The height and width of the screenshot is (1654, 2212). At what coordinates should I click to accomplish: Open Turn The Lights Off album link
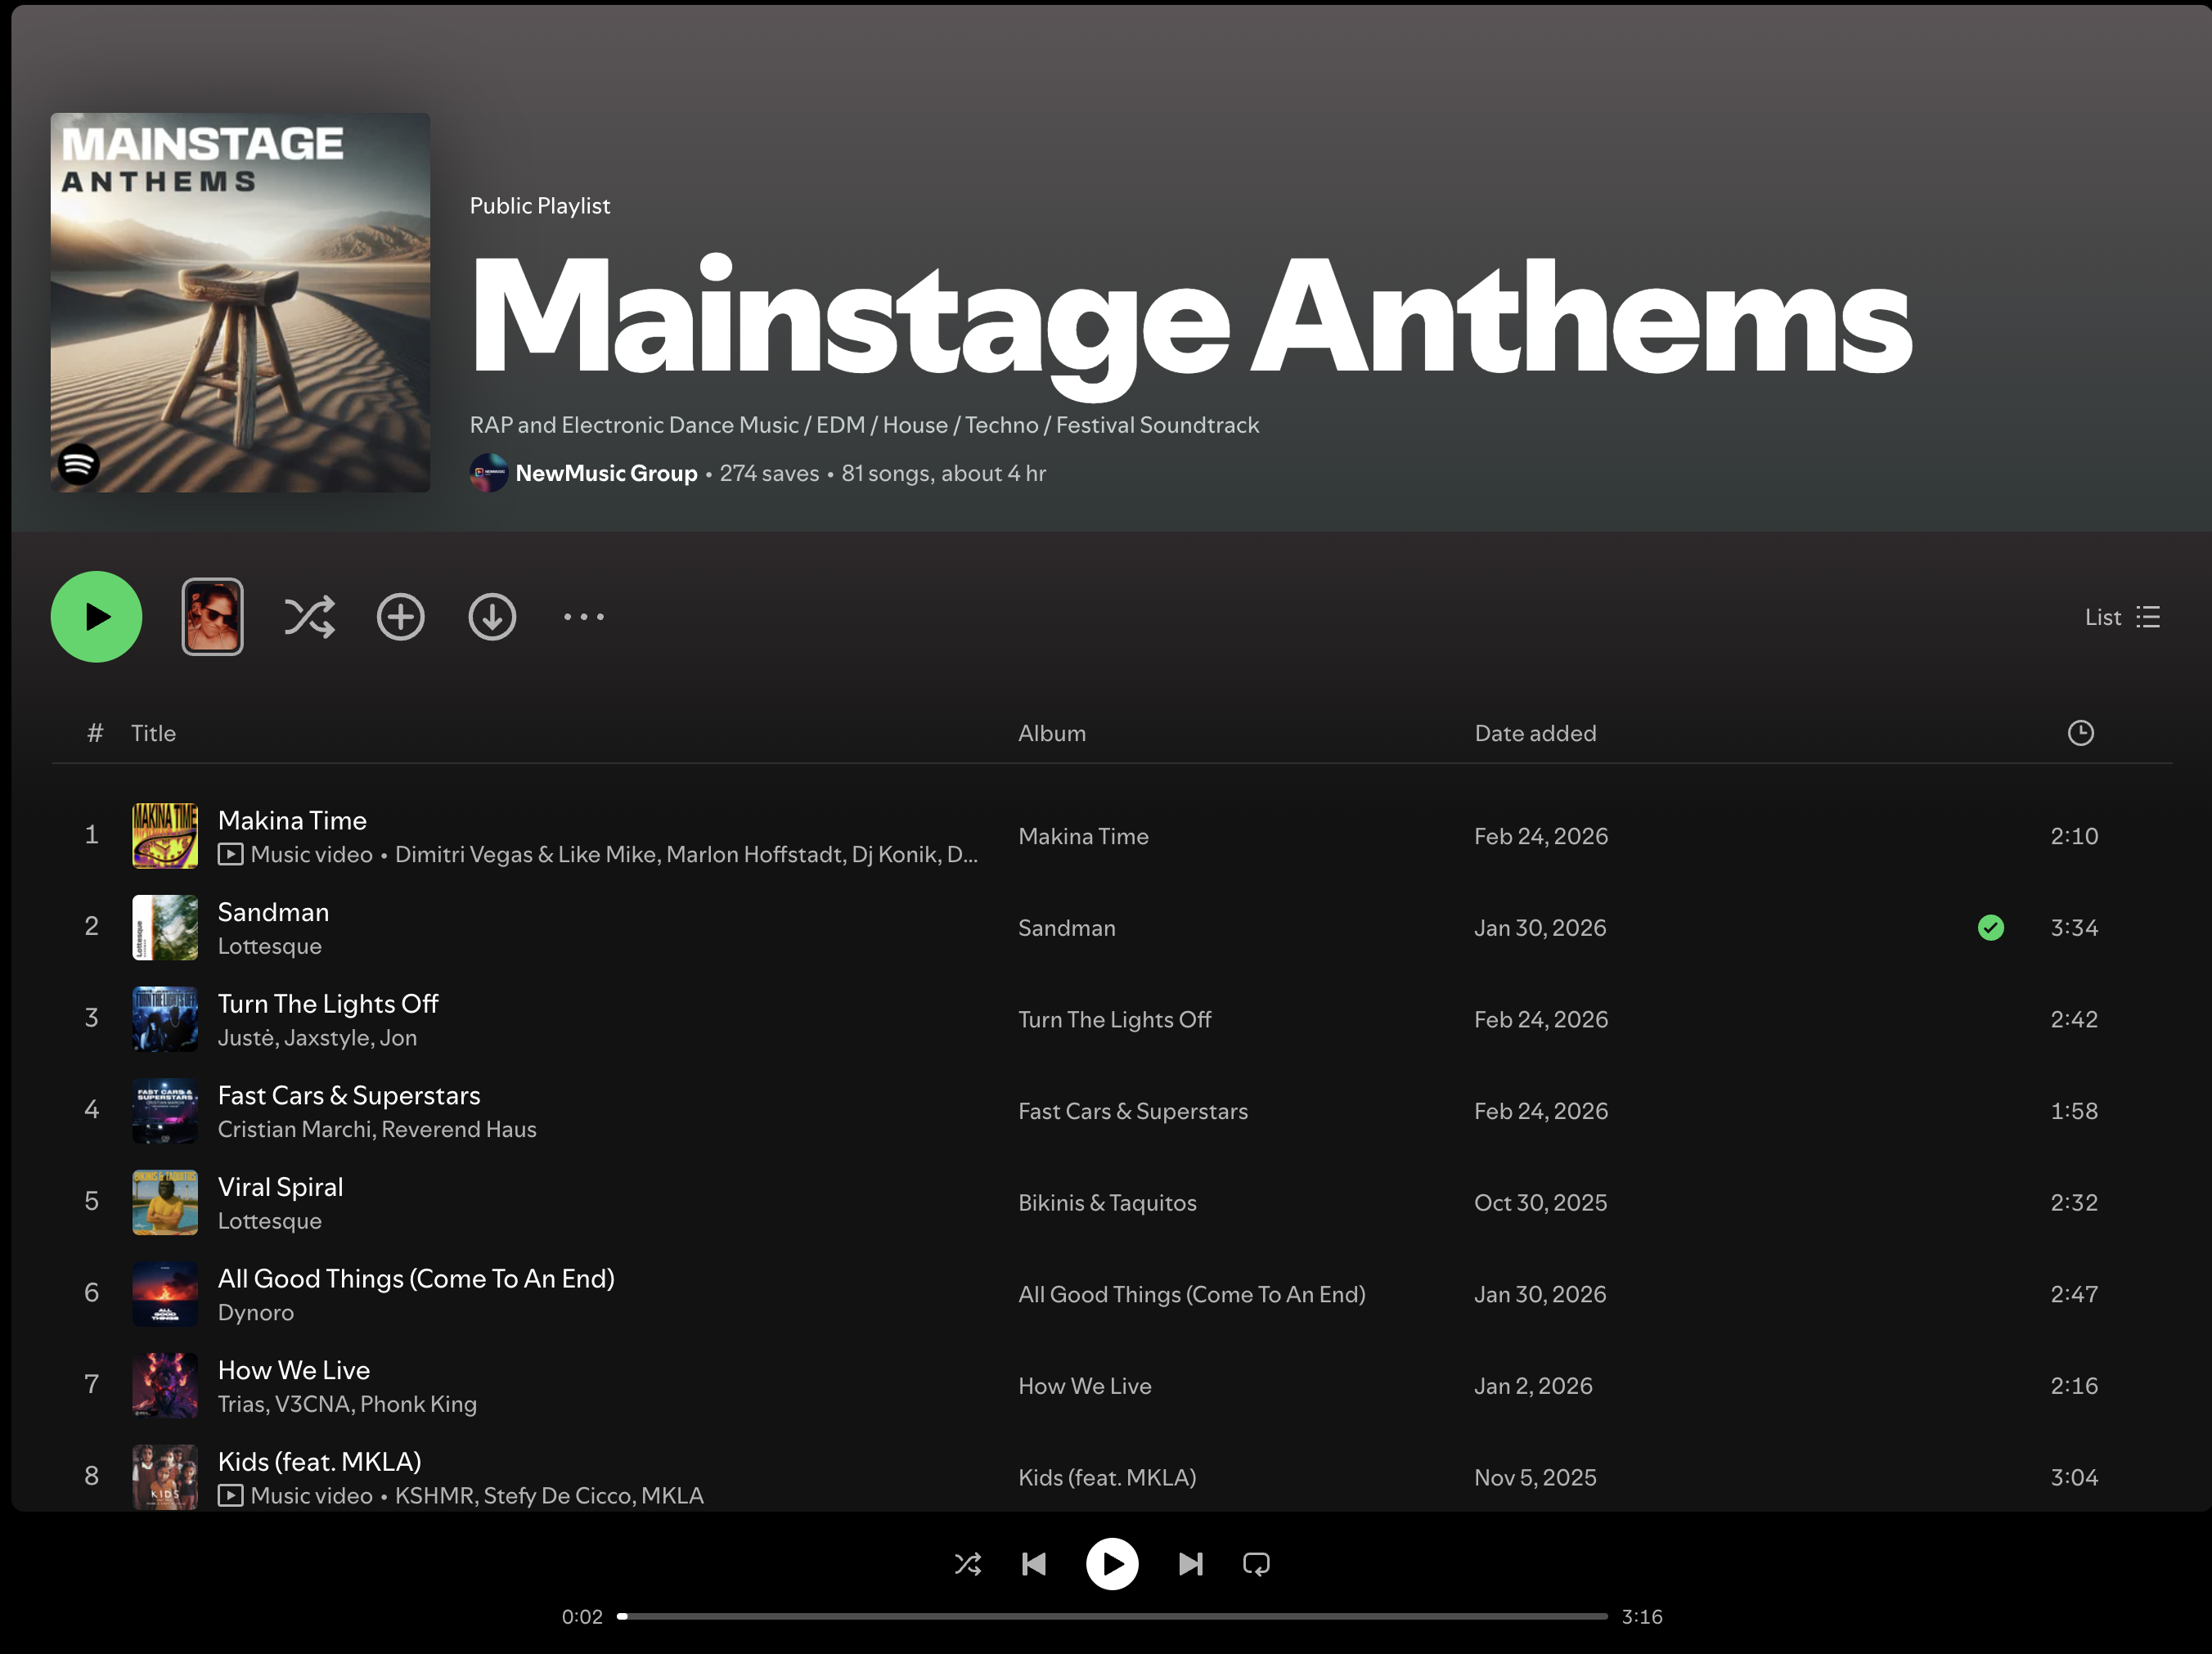pos(1114,1019)
